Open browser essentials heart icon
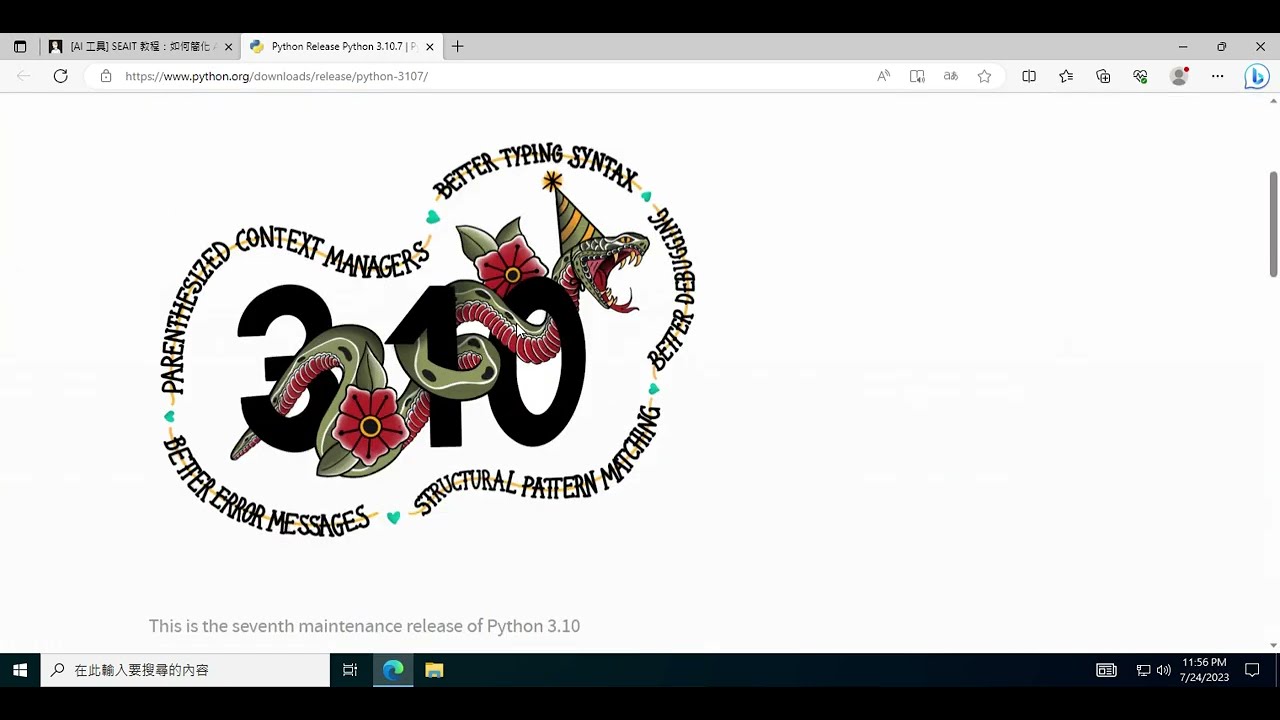This screenshot has height=720, width=1280. [x=1140, y=76]
